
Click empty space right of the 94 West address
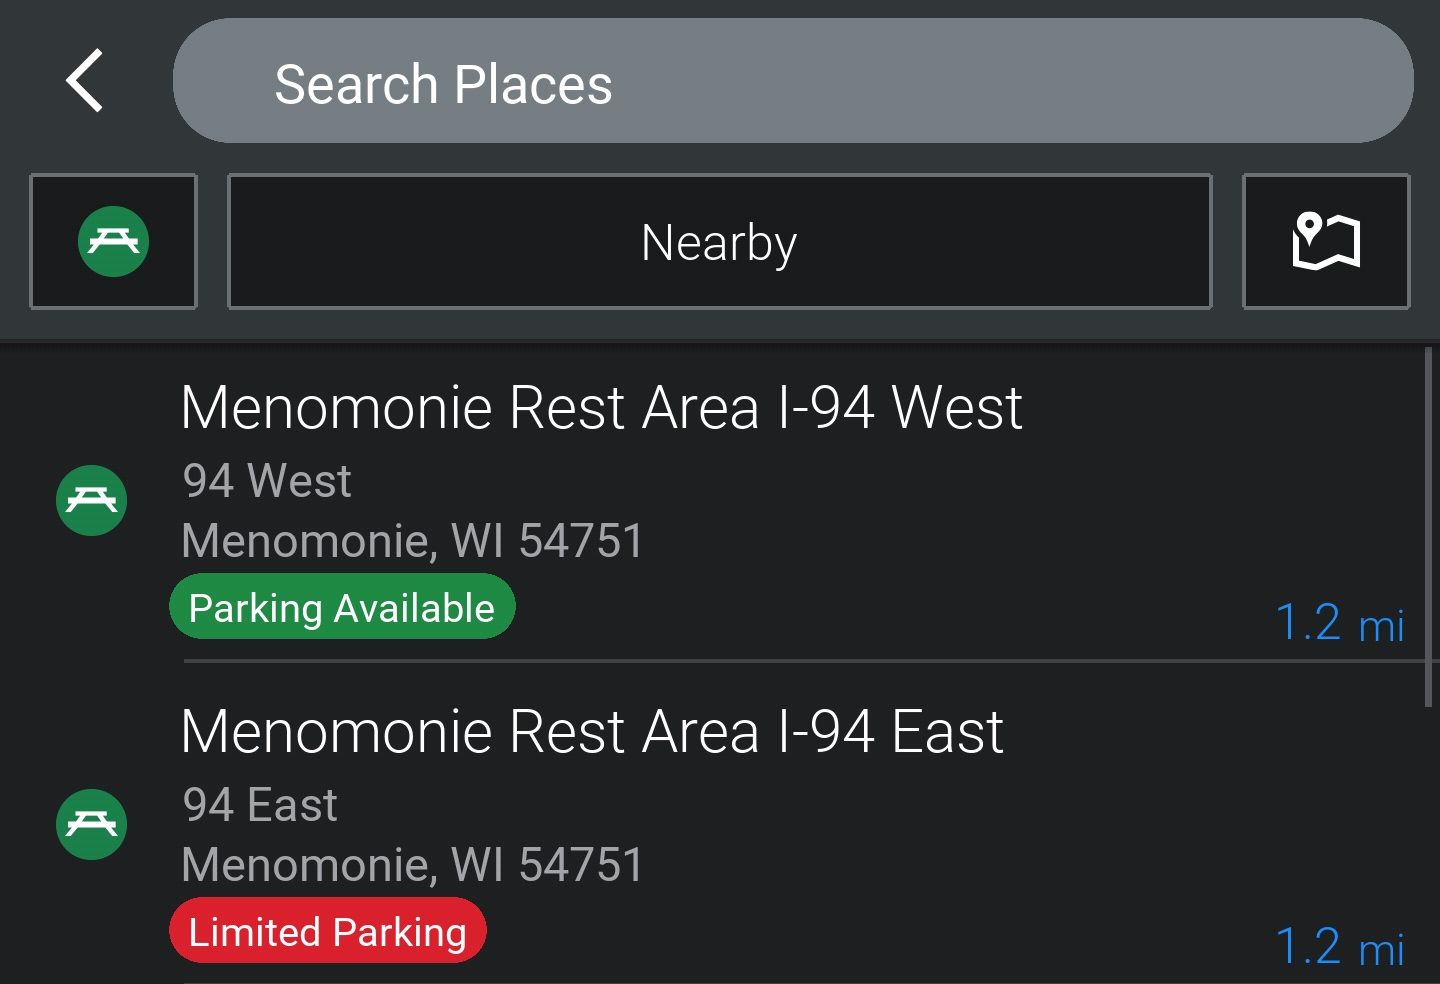pos(850,481)
